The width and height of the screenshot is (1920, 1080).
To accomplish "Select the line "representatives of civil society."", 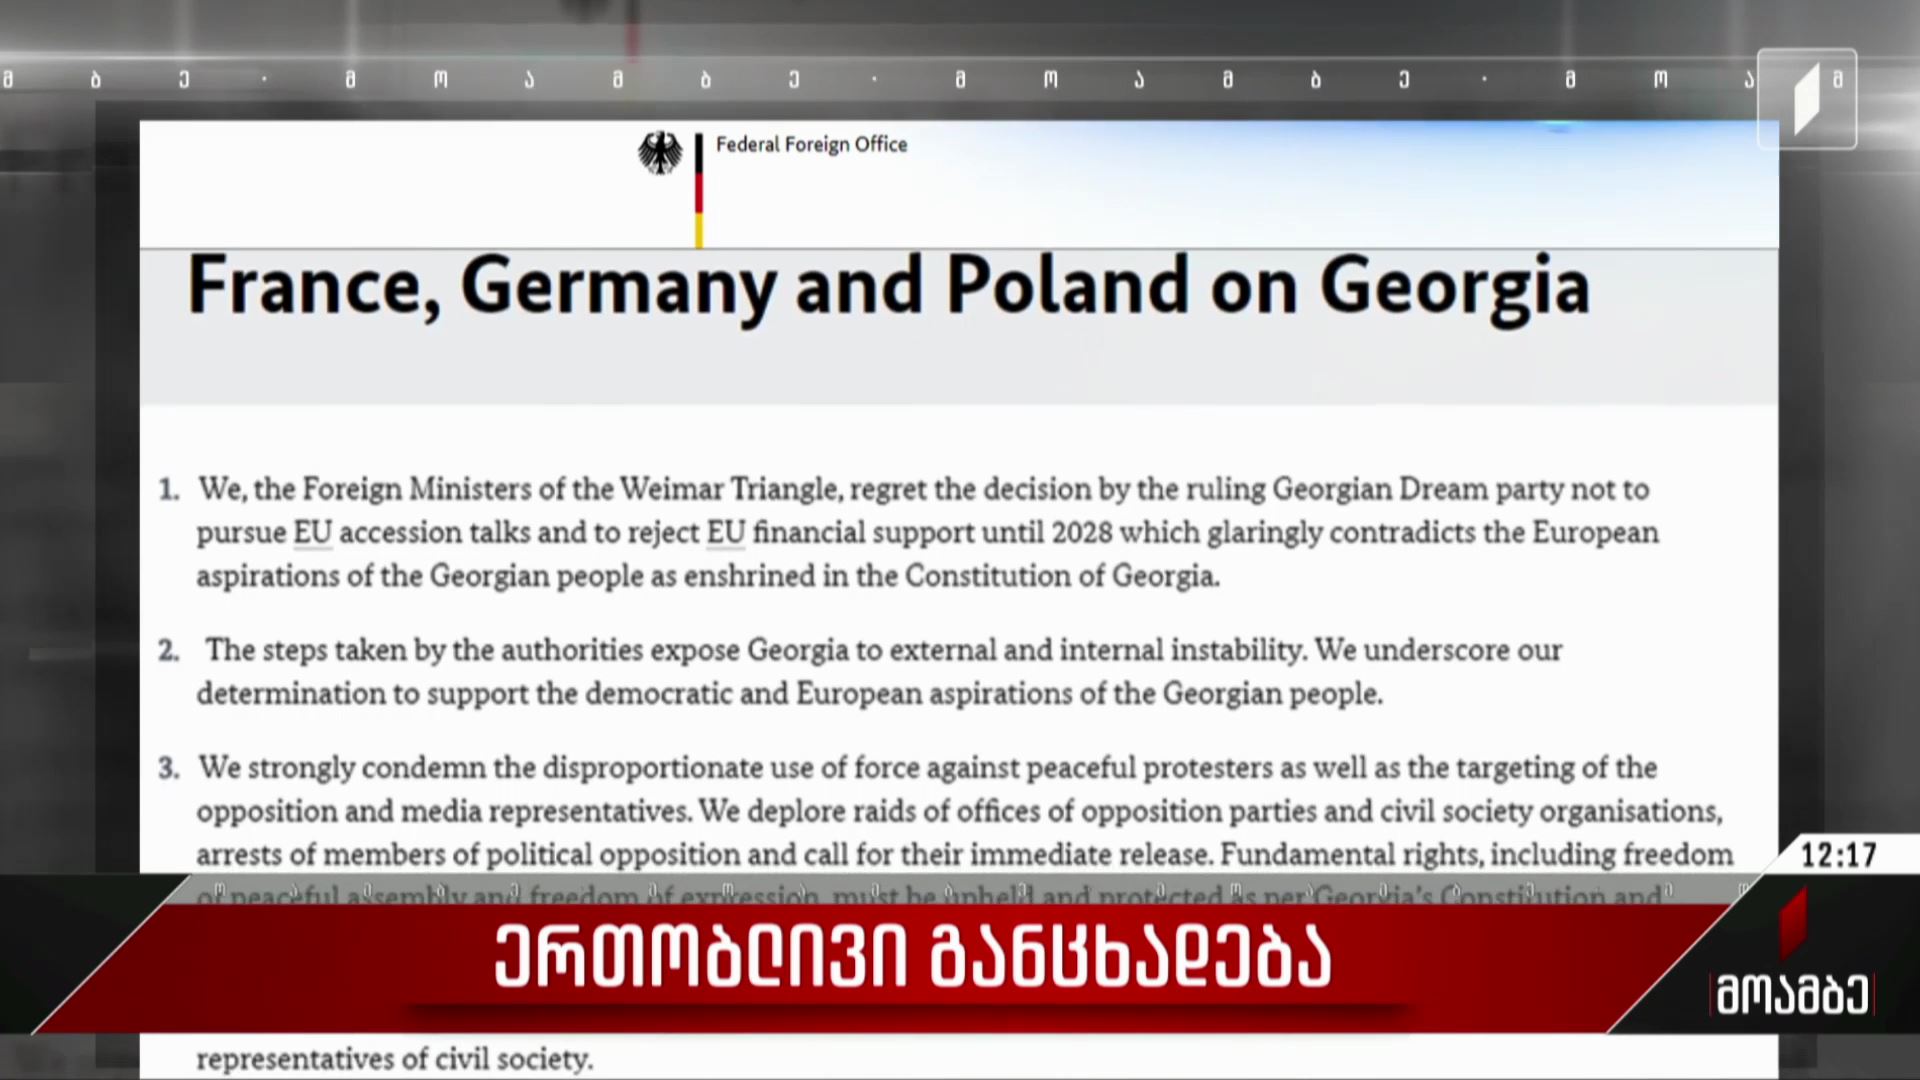I will coord(395,1059).
